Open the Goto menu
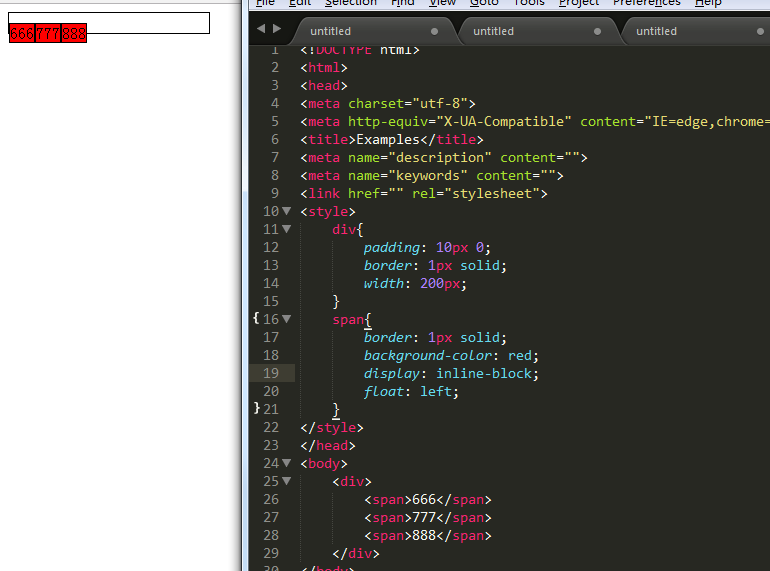Image resolution: width=770 pixels, height=571 pixels. (x=484, y=3)
